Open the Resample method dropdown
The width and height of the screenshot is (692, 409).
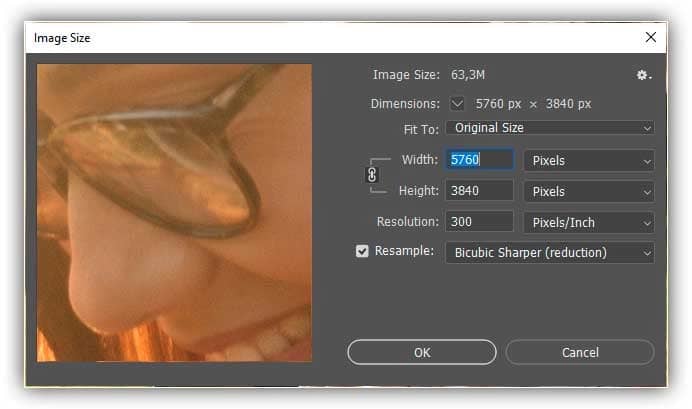[x=550, y=253]
